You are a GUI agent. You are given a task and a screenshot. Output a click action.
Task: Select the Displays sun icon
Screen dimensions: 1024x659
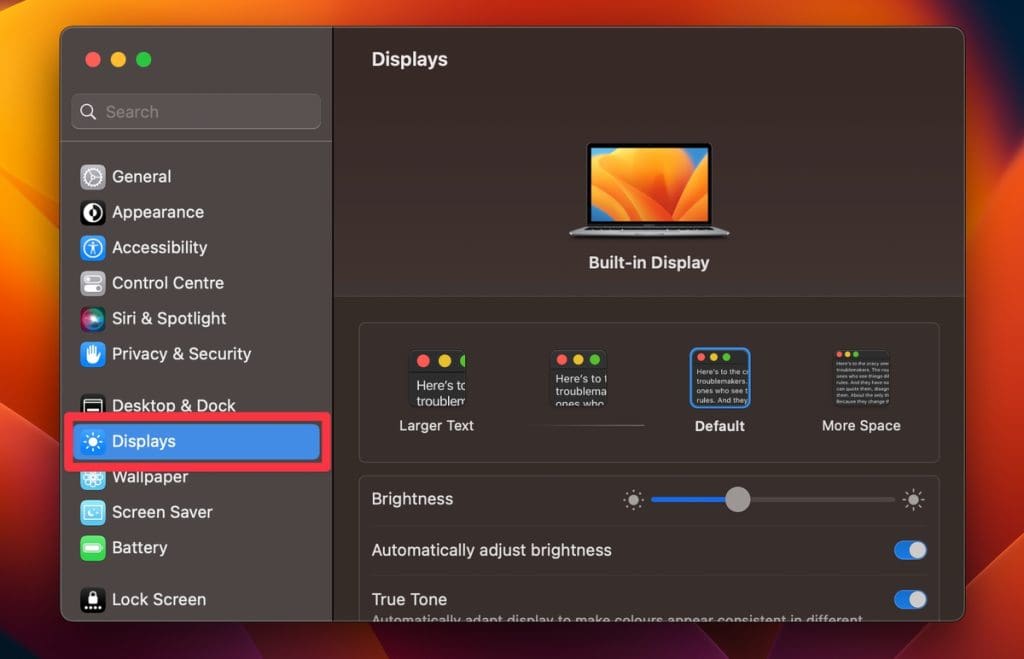pos(93,442)
